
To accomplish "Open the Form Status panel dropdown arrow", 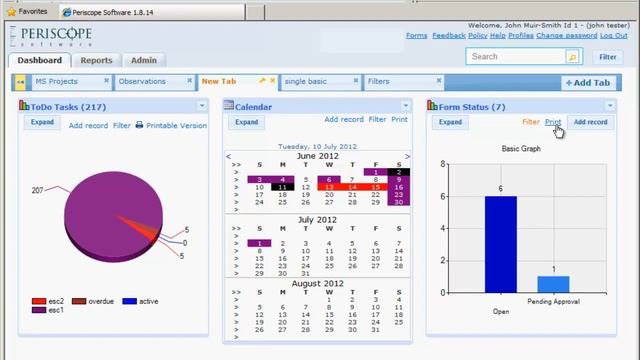I will click(x=610, y=106).
